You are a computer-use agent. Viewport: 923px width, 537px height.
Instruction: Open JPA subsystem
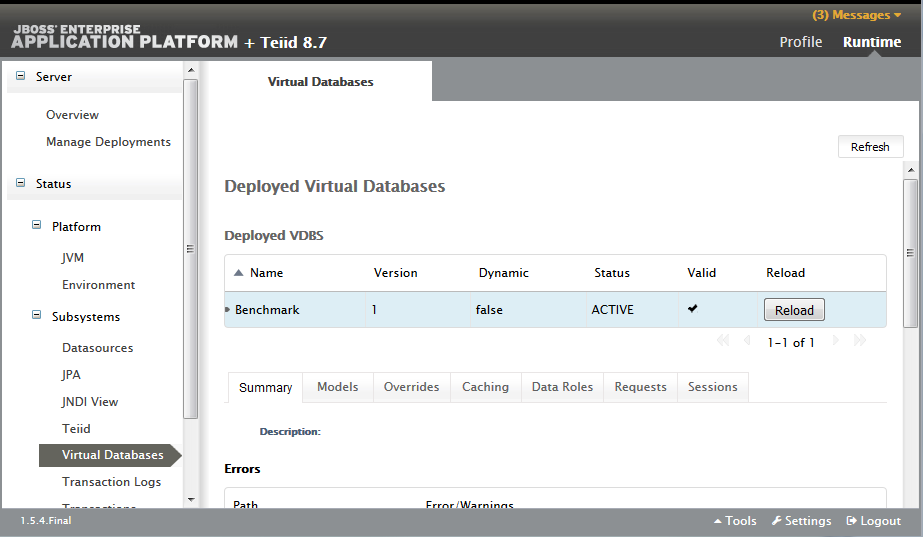(71, 375)
